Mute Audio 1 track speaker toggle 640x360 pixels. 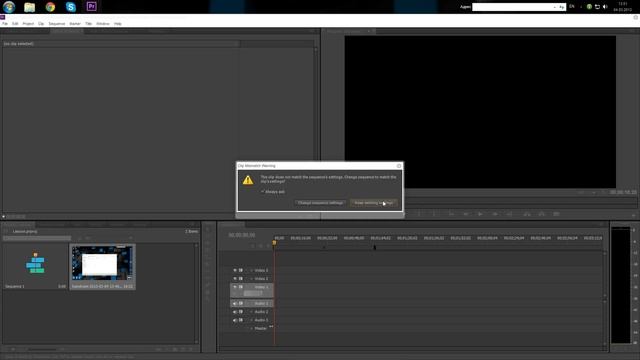[235, 303]
